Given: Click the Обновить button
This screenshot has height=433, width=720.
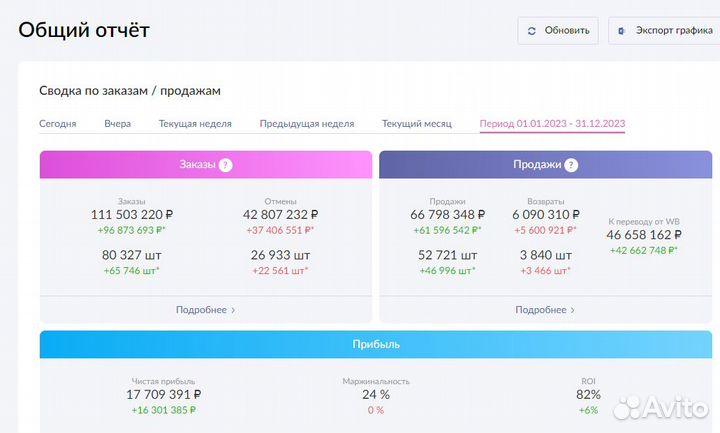Looking at the screenshot, I should (558, 31).
